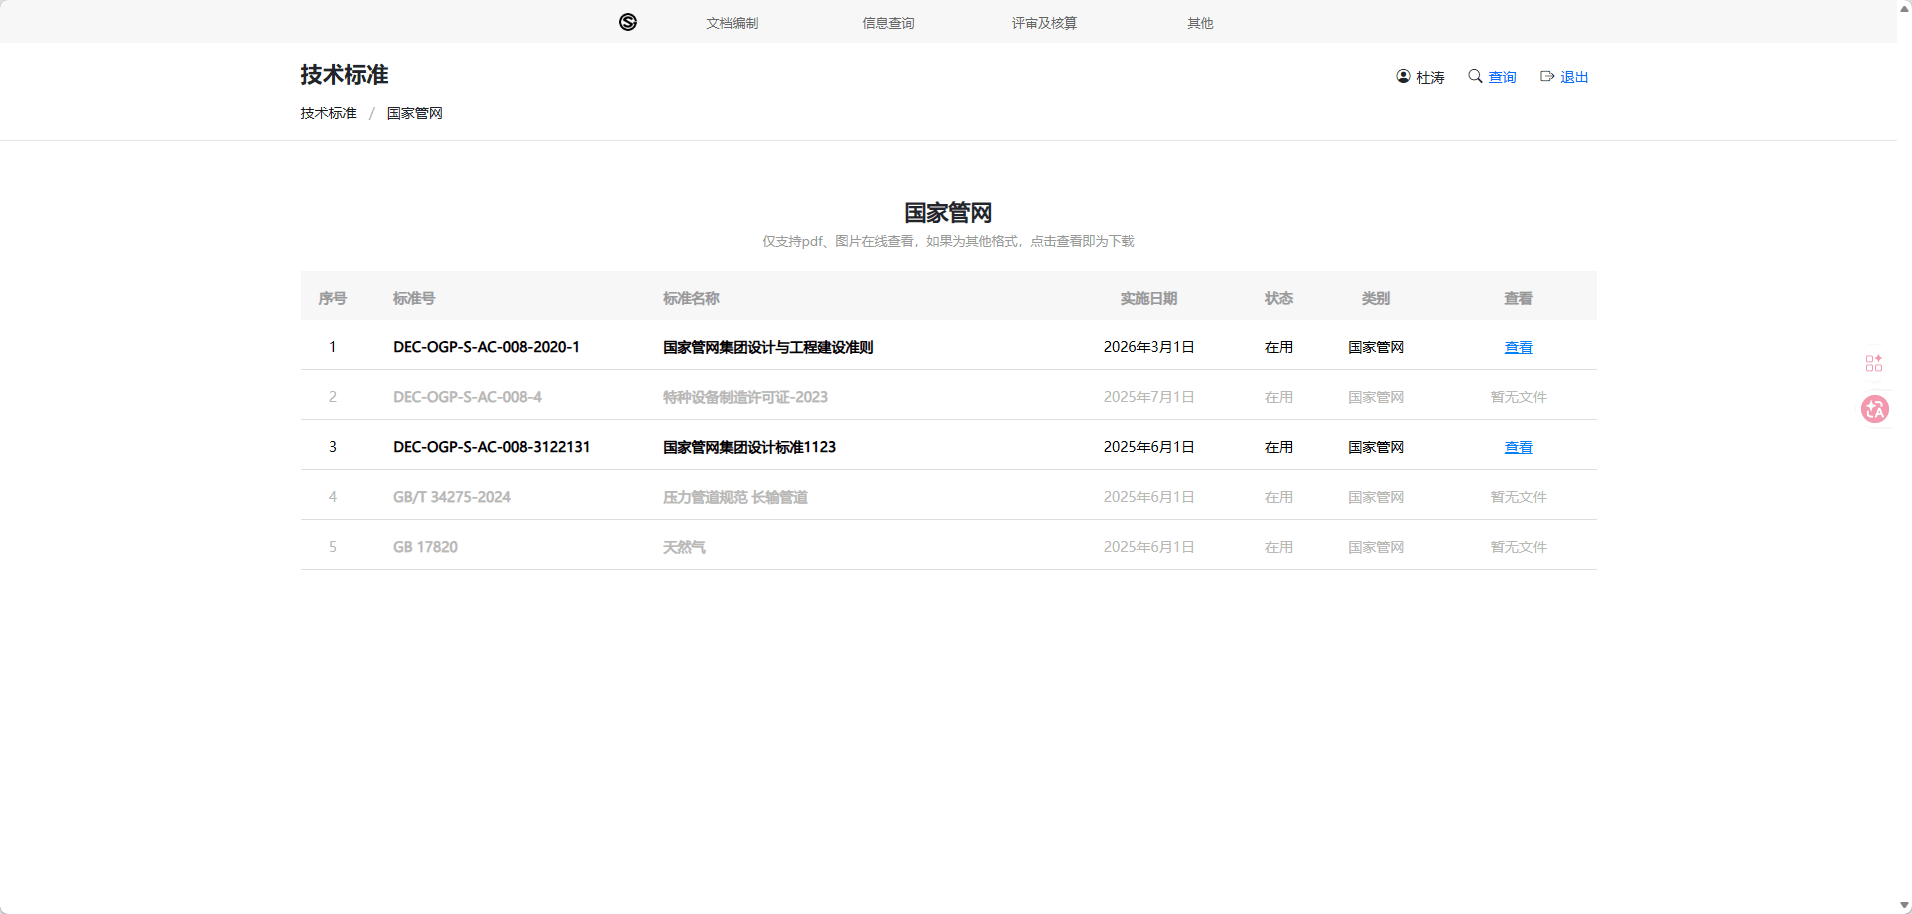Image resolution: width=1912 pixels, height=914 pixels.
Task: Click scrollbar down arrow
Action: coord(1904,906)
